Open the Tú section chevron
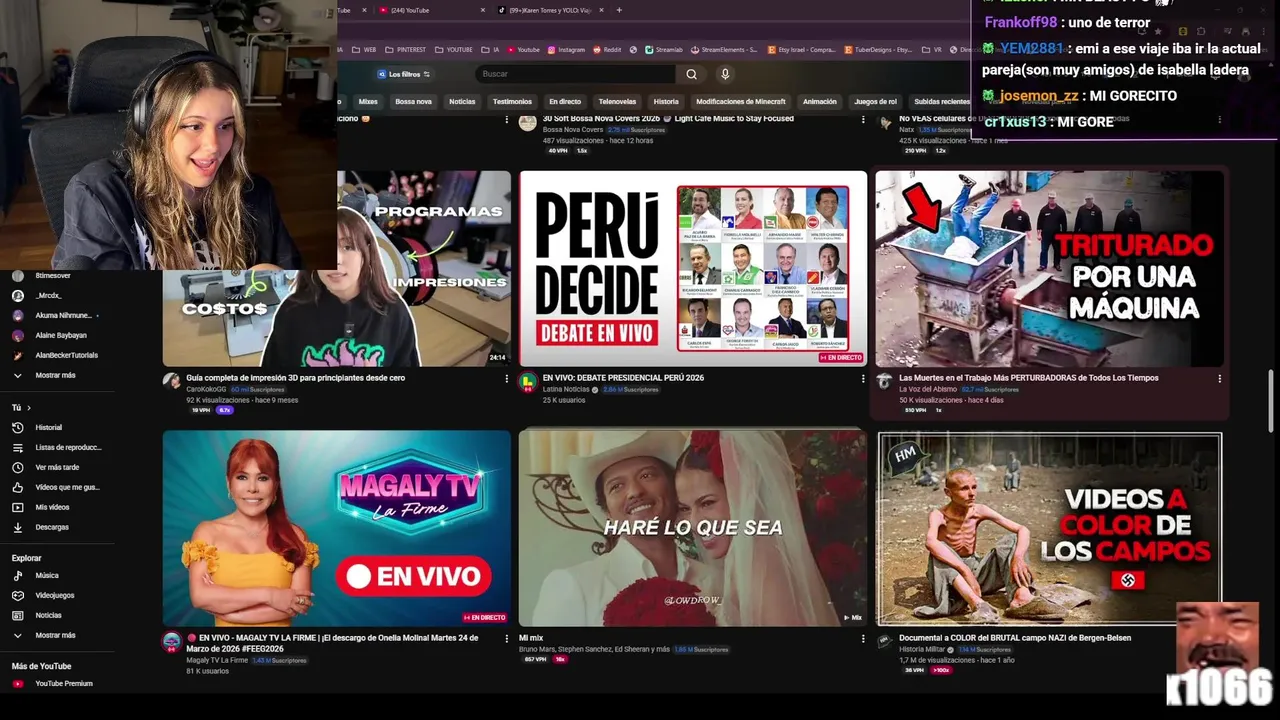Screen dimensions: 1280x720 (28, 407)
